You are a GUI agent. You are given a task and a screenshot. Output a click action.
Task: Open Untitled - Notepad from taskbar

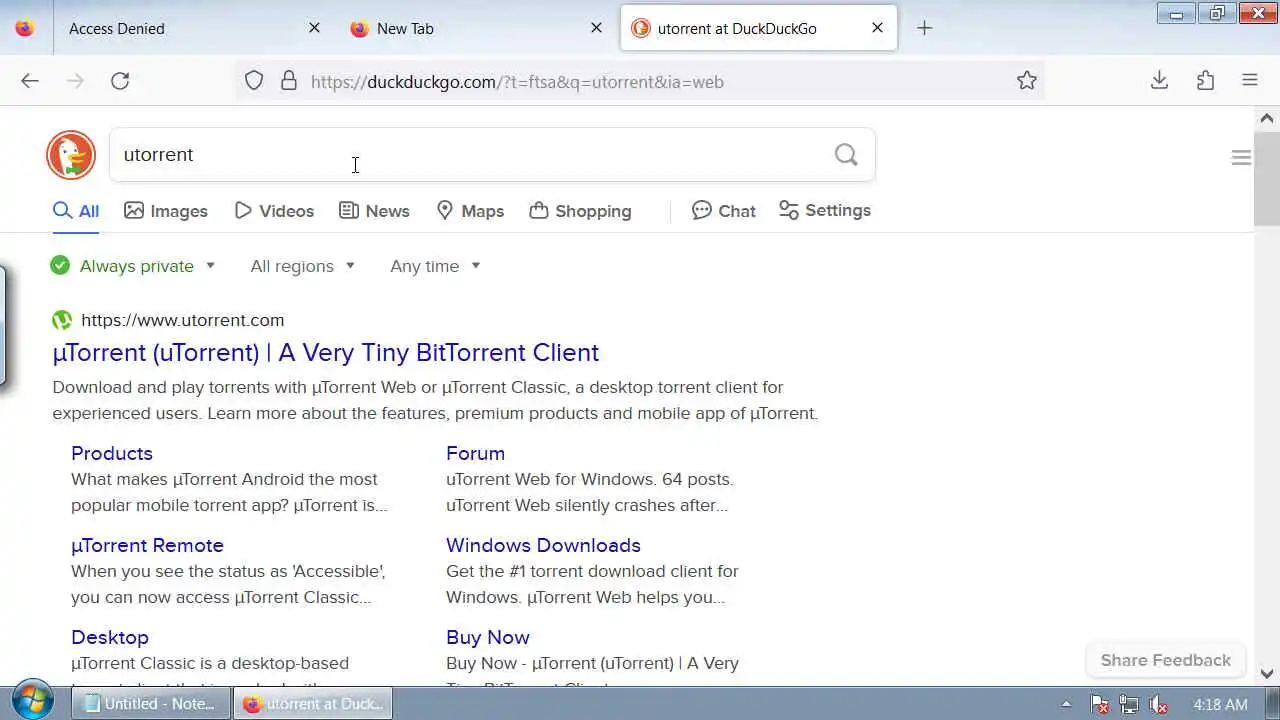tap(150, 704)
